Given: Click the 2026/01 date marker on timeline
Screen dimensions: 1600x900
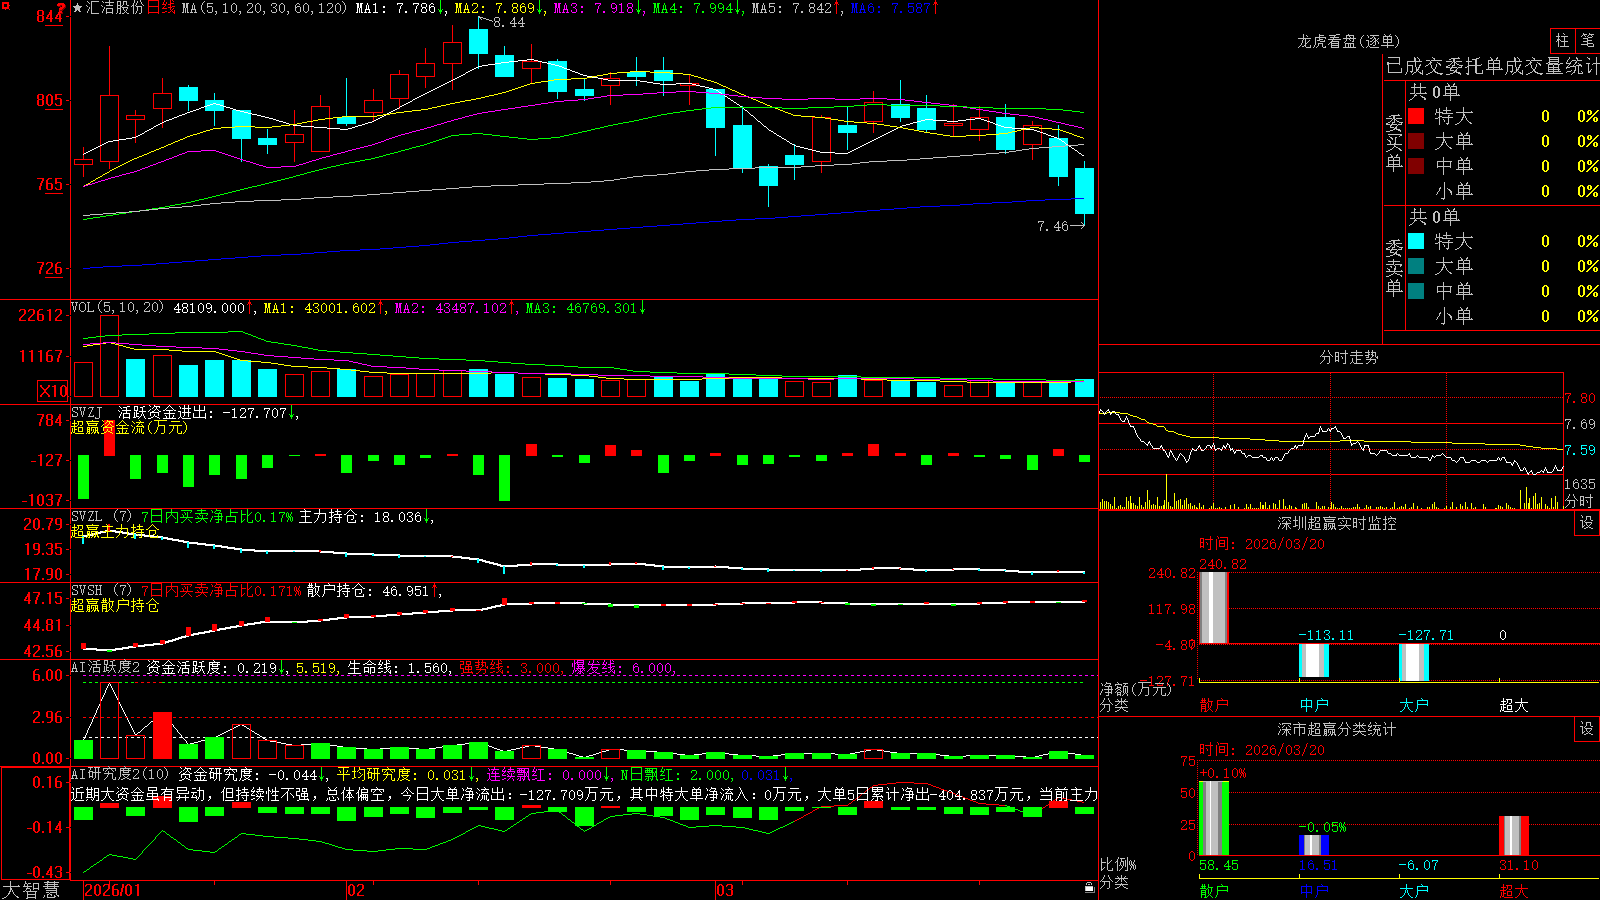Looking at the screenshot, I should (x=113, y=890).
